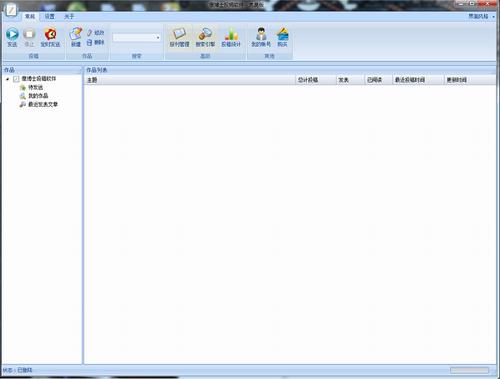The height and width of the screenshot is (379, 500).
Task: Sort list by the Subject (主题) column header
Action: [189, 80]
